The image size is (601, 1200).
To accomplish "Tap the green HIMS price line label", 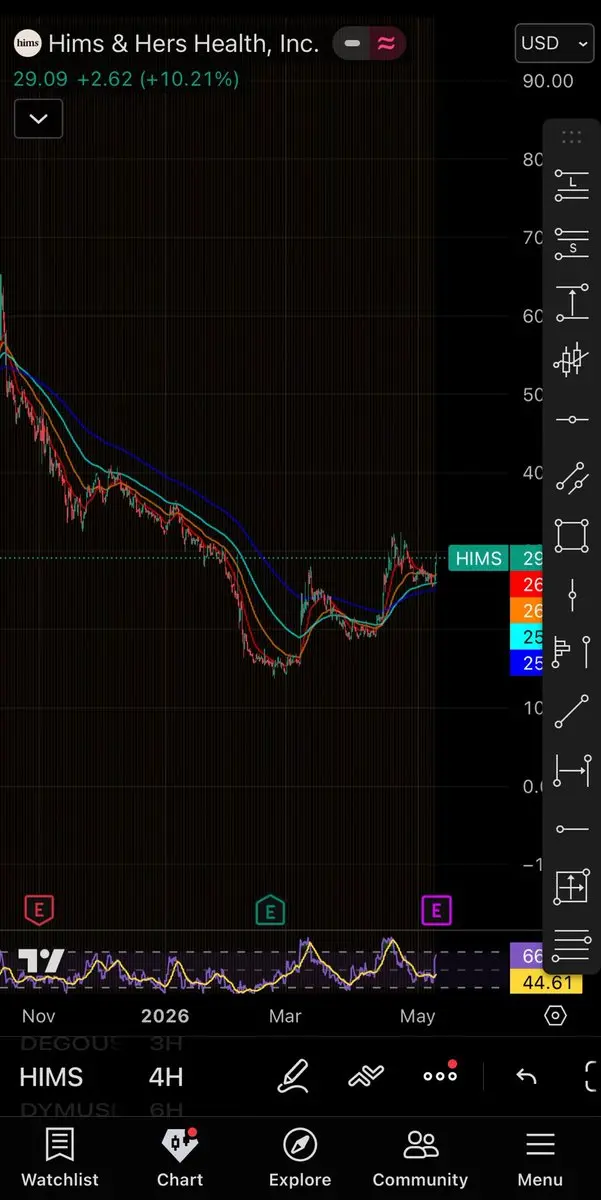I will point(477,558).
